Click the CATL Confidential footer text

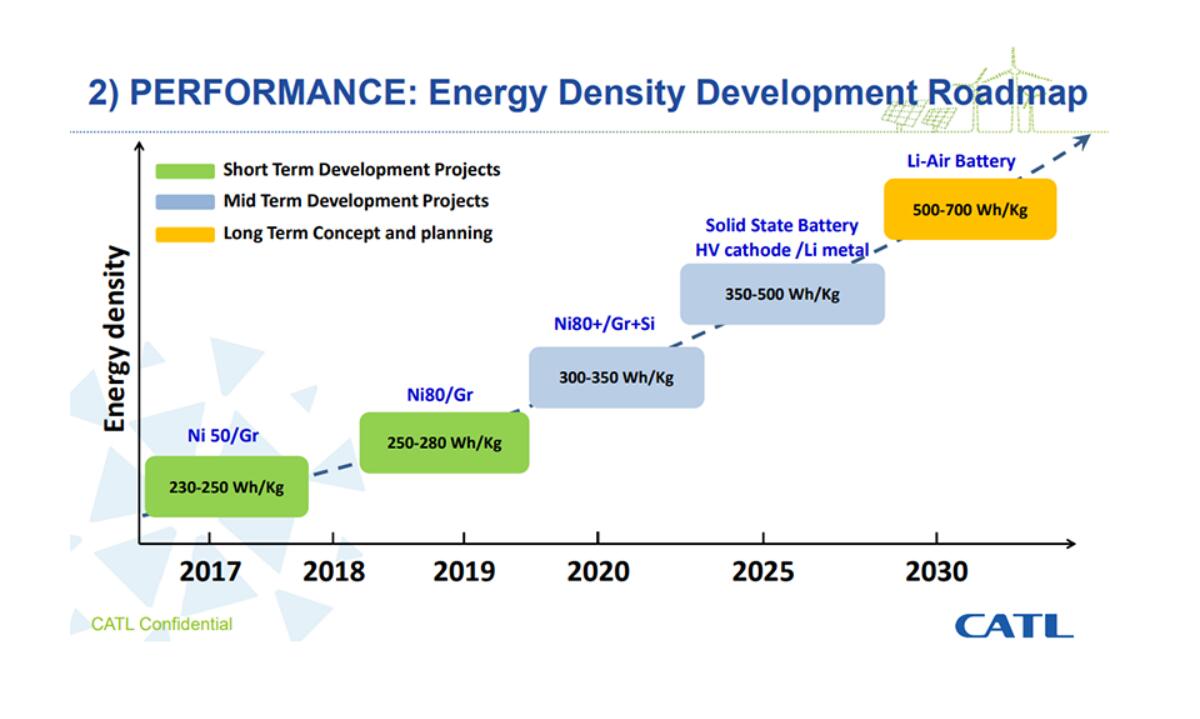(162, 625)
